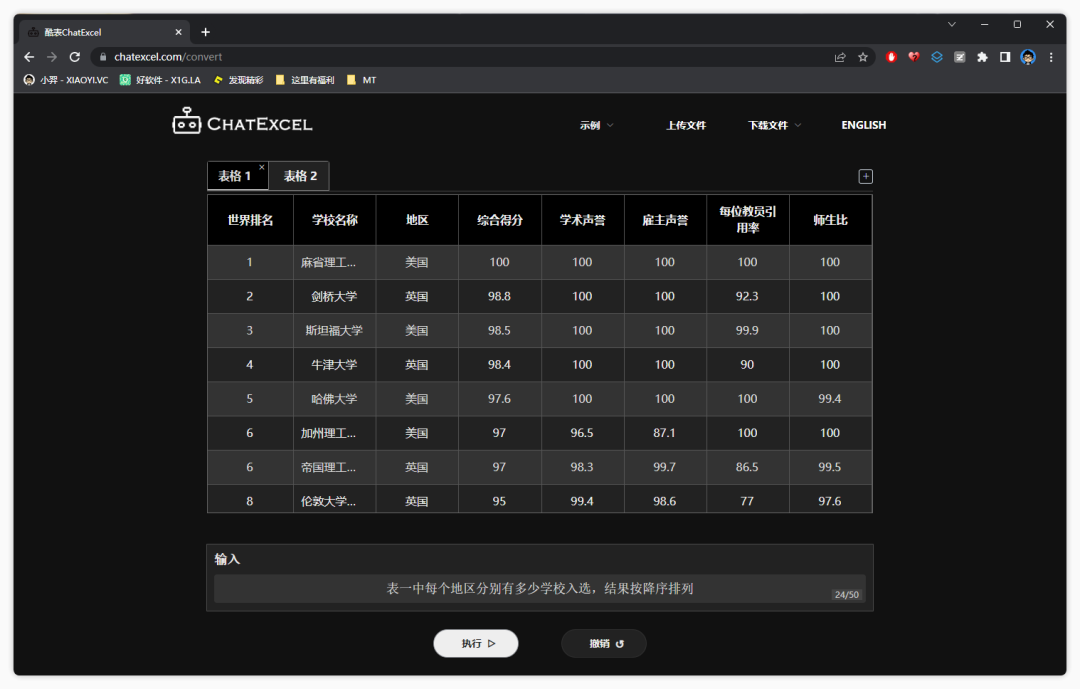This screenshot has height=689, width=1080.
Task: Open the Extensions puzzle icon
Action: [x=982, y=57]
